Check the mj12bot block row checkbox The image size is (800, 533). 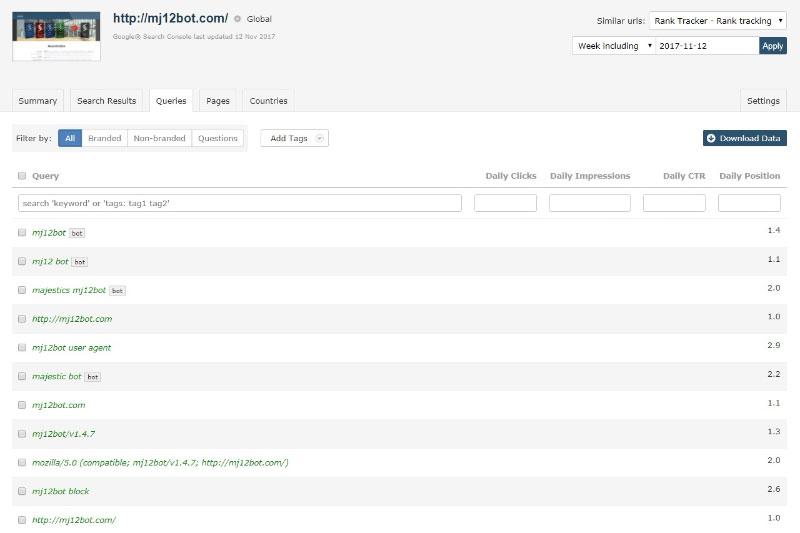22,491
